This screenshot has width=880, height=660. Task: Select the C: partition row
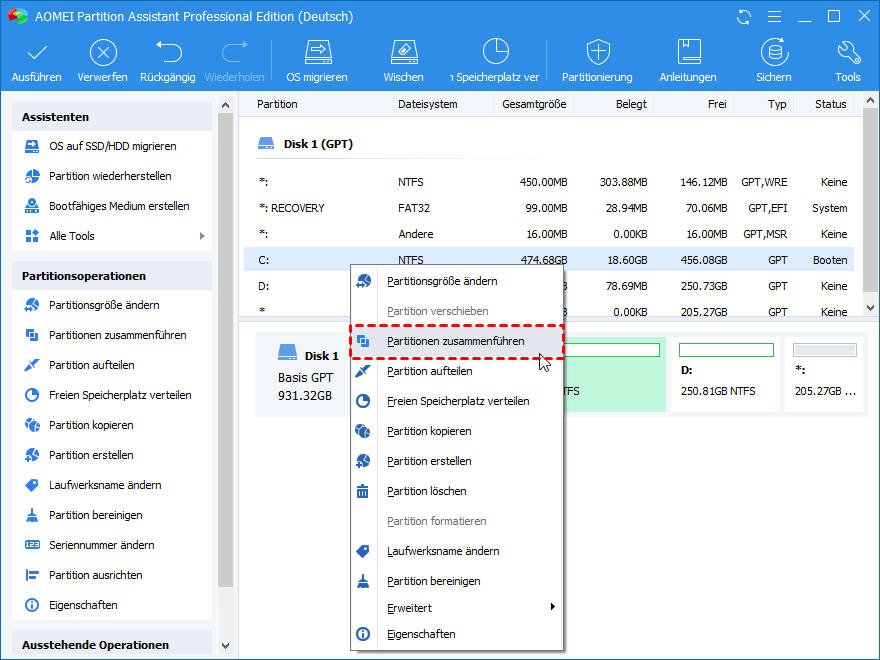tap(549, 260)
